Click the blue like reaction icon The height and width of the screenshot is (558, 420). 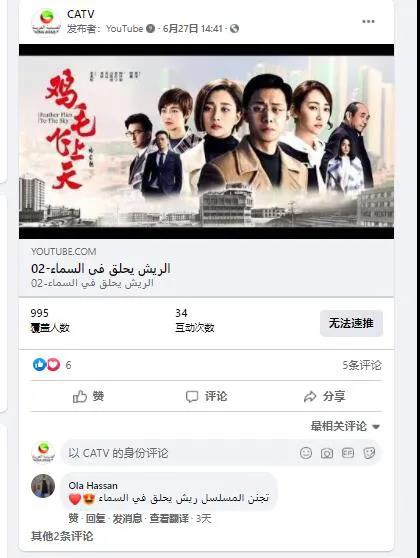coord(39,364)
